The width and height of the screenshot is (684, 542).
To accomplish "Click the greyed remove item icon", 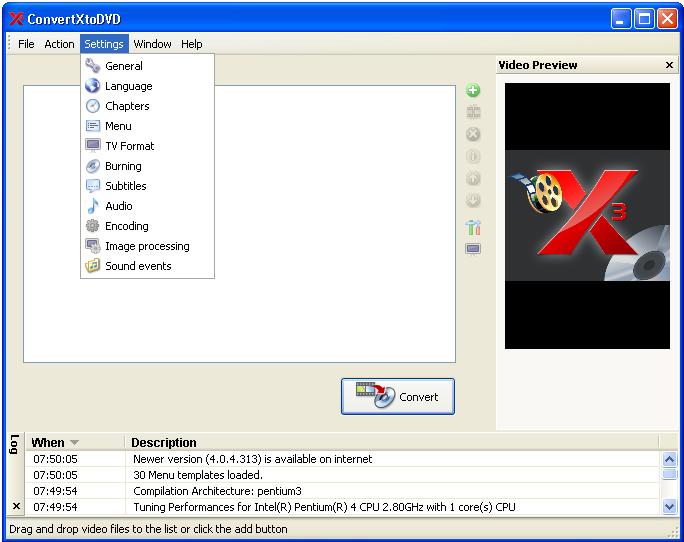I will coord(473,134).
